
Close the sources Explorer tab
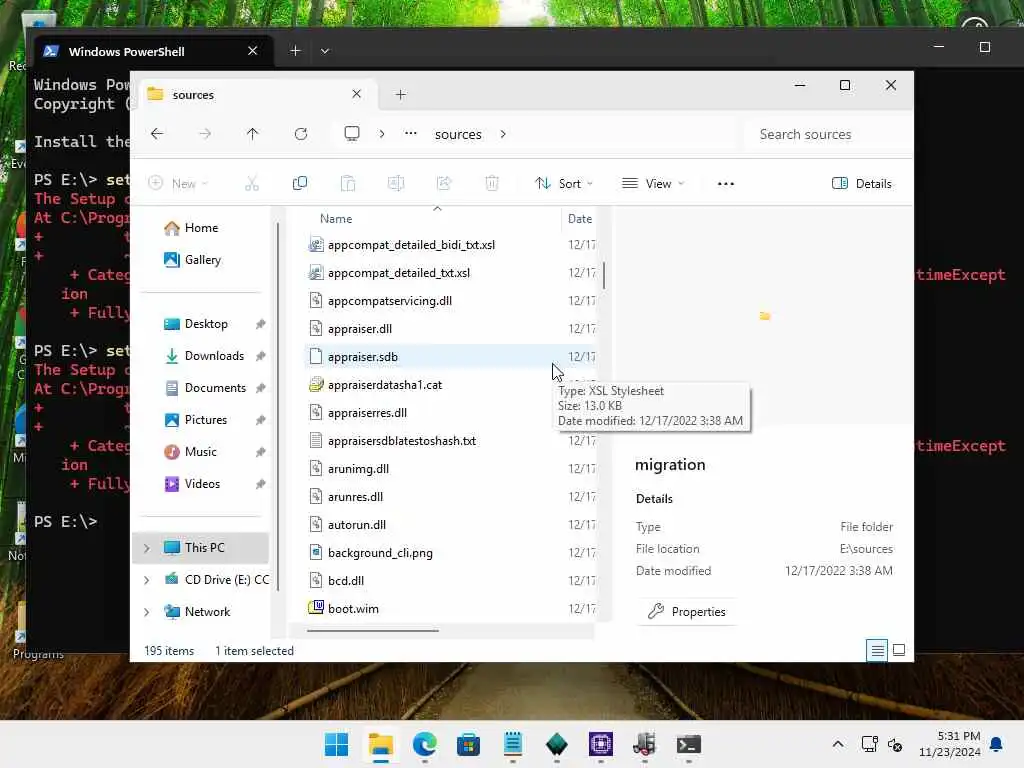point(357,94)
